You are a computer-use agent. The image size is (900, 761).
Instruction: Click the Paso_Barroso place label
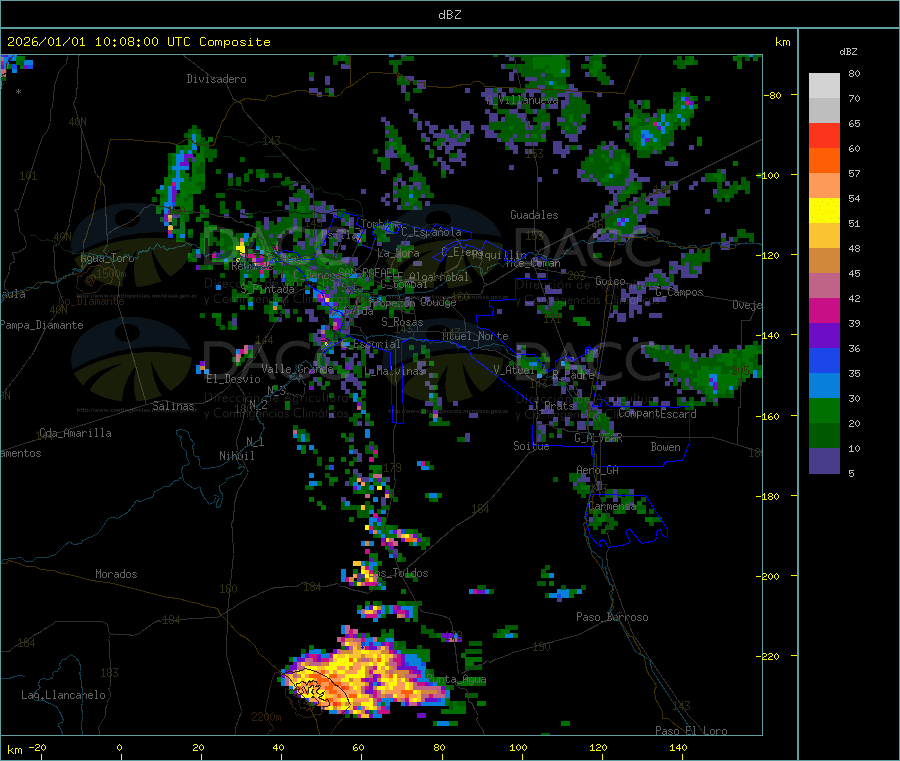(x=612, y=618)
